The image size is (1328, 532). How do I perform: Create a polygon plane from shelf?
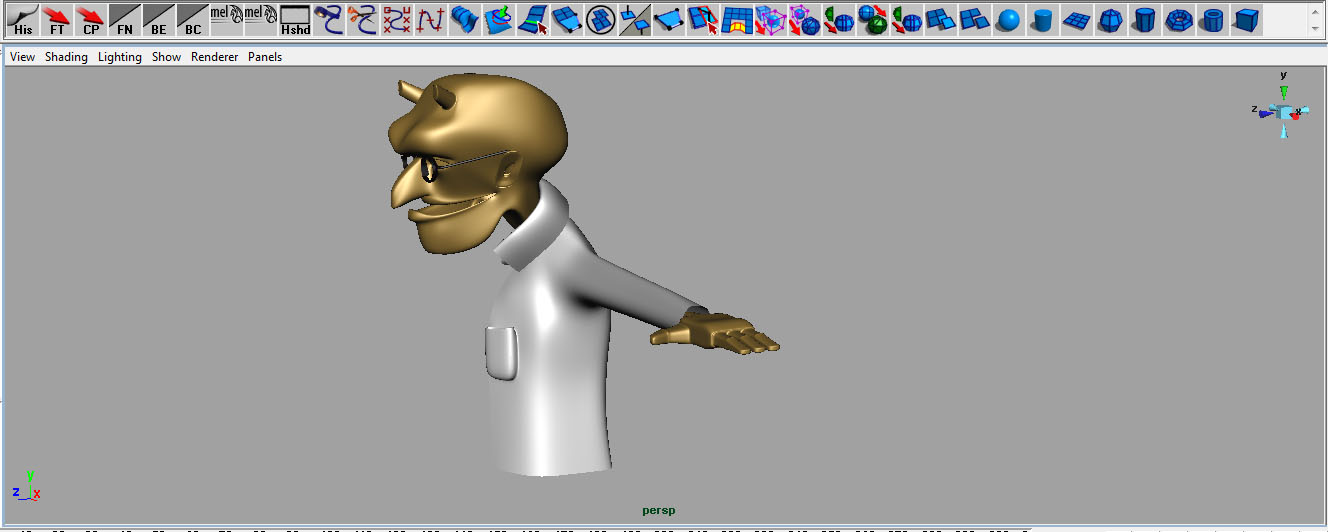pos(1077,20)
